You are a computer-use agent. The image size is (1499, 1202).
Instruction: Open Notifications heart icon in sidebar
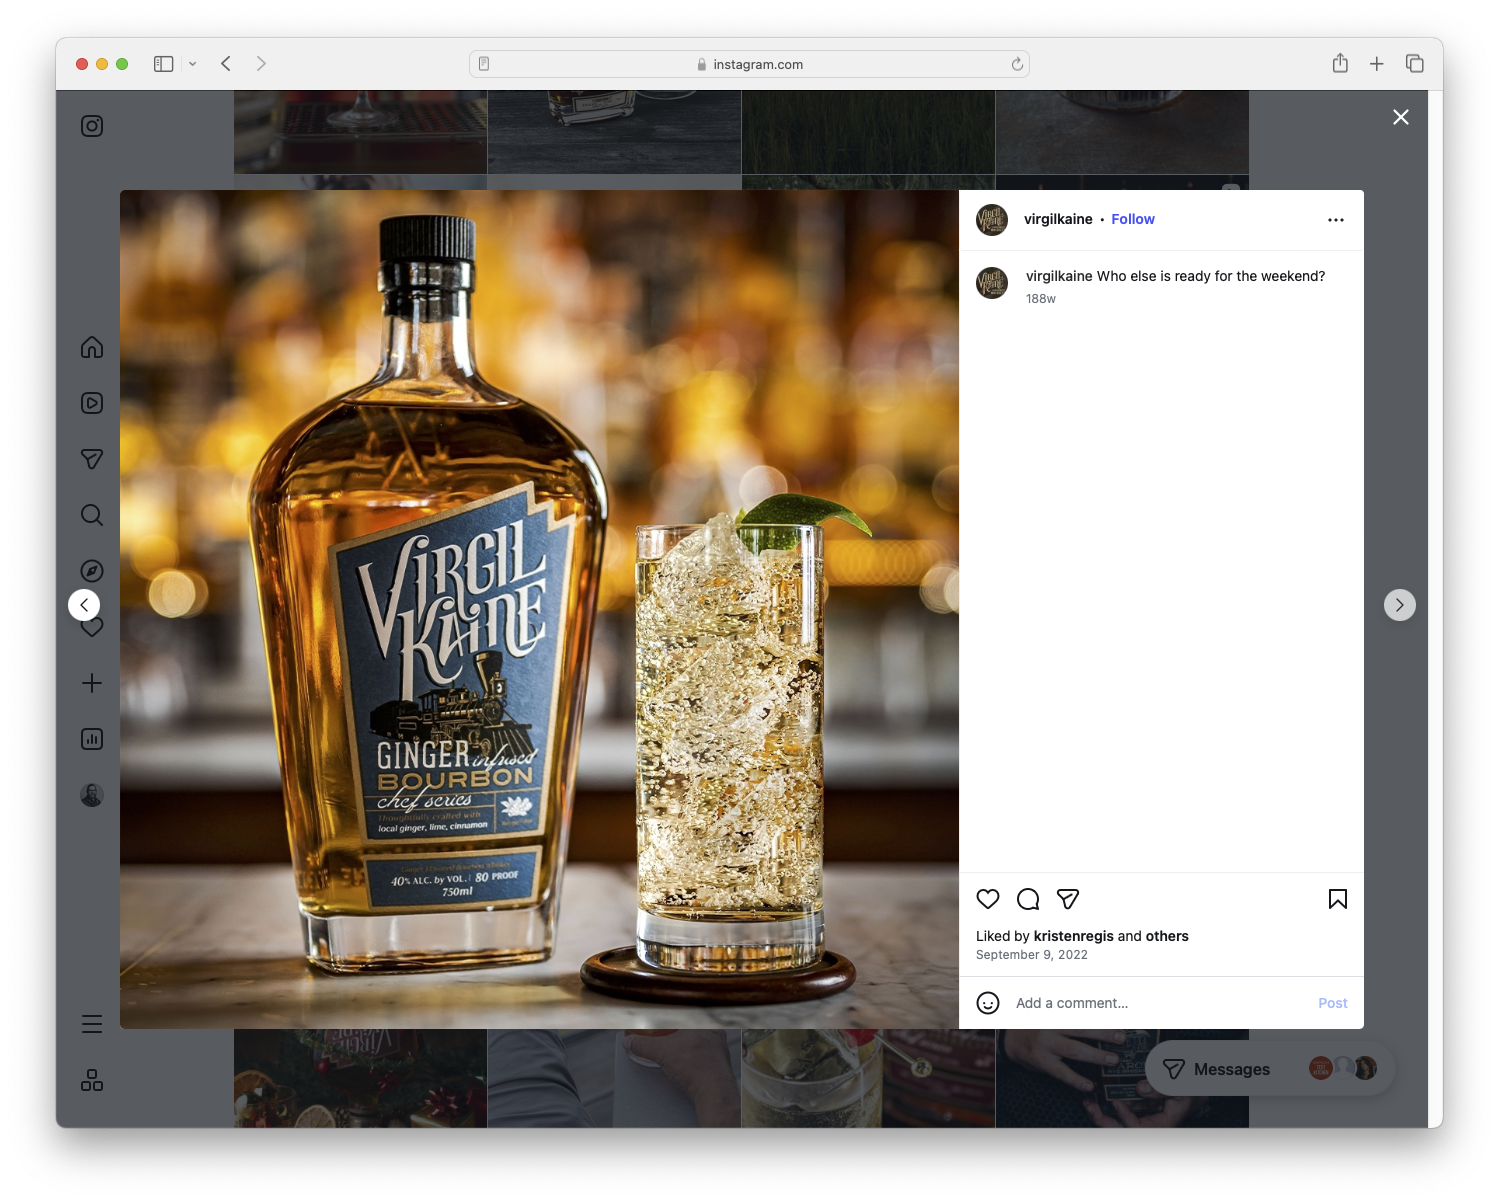92,628
